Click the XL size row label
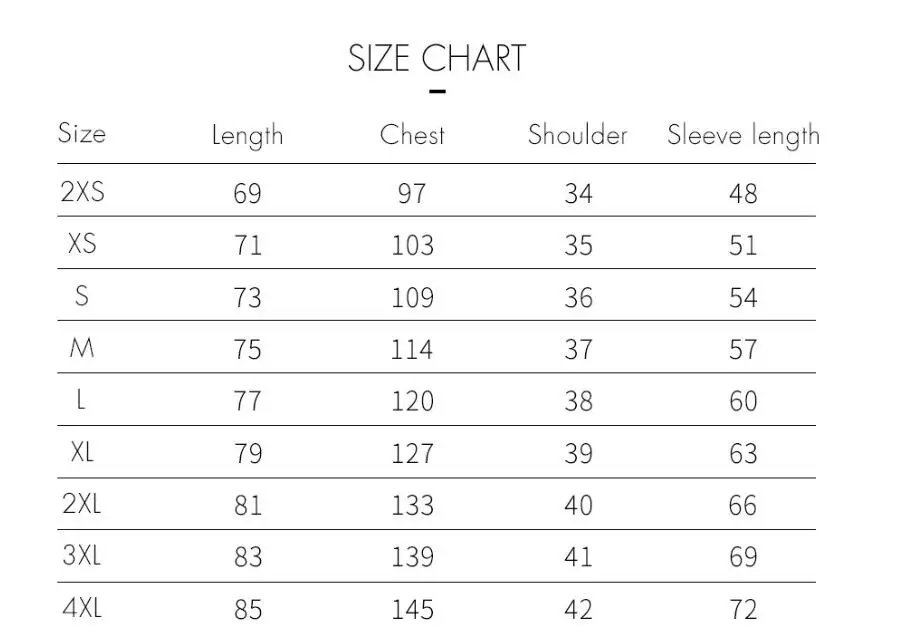The height and width of the screenshot is (641, 897). [x=82, y=452]
